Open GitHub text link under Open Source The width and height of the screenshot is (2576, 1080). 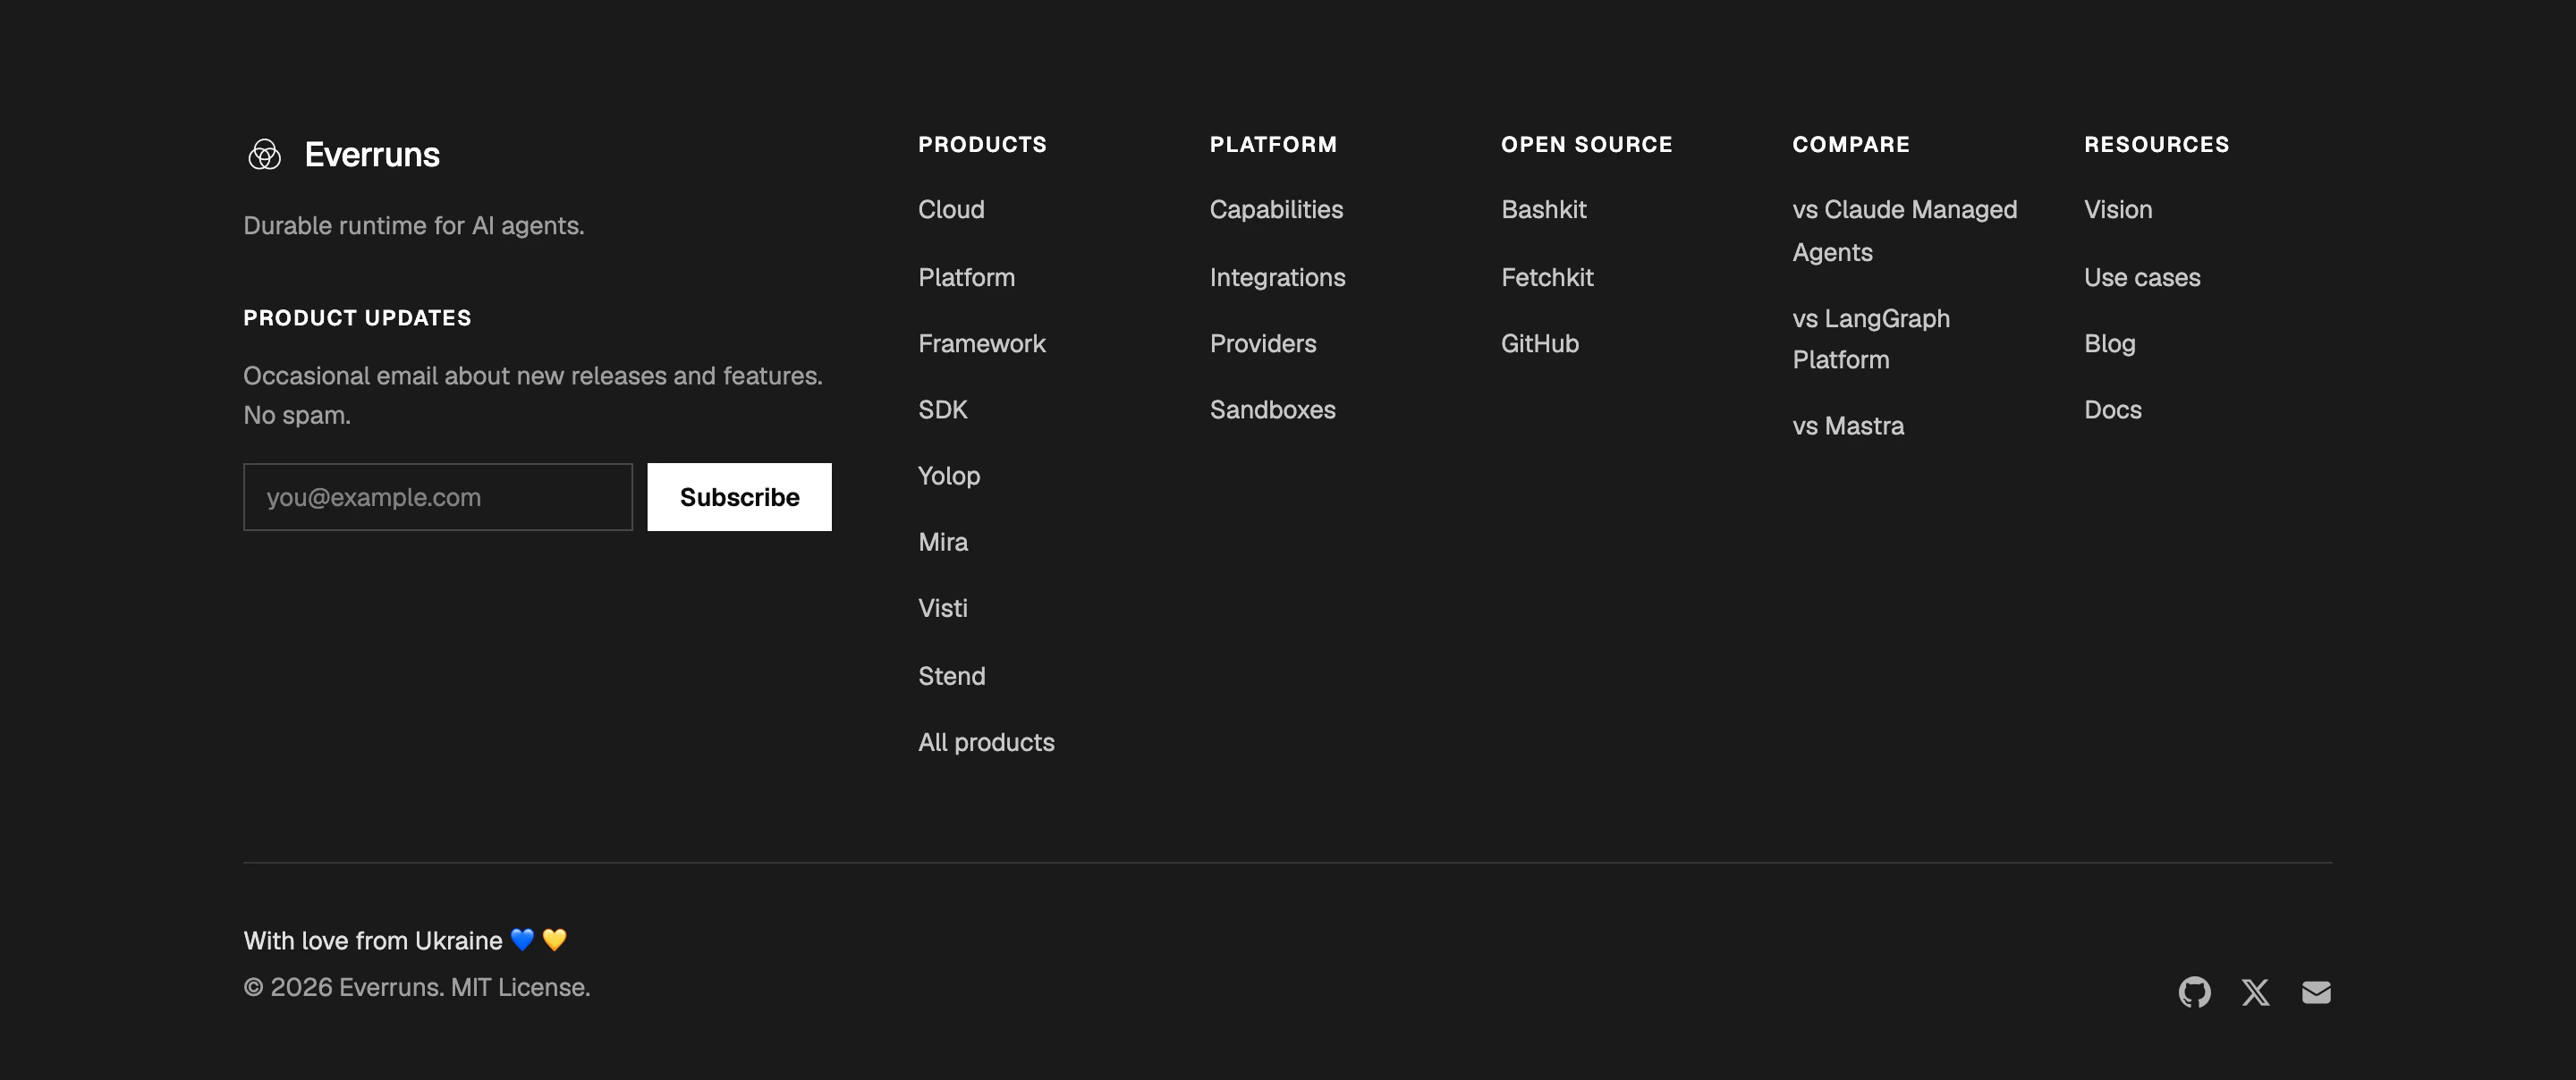1539,344
